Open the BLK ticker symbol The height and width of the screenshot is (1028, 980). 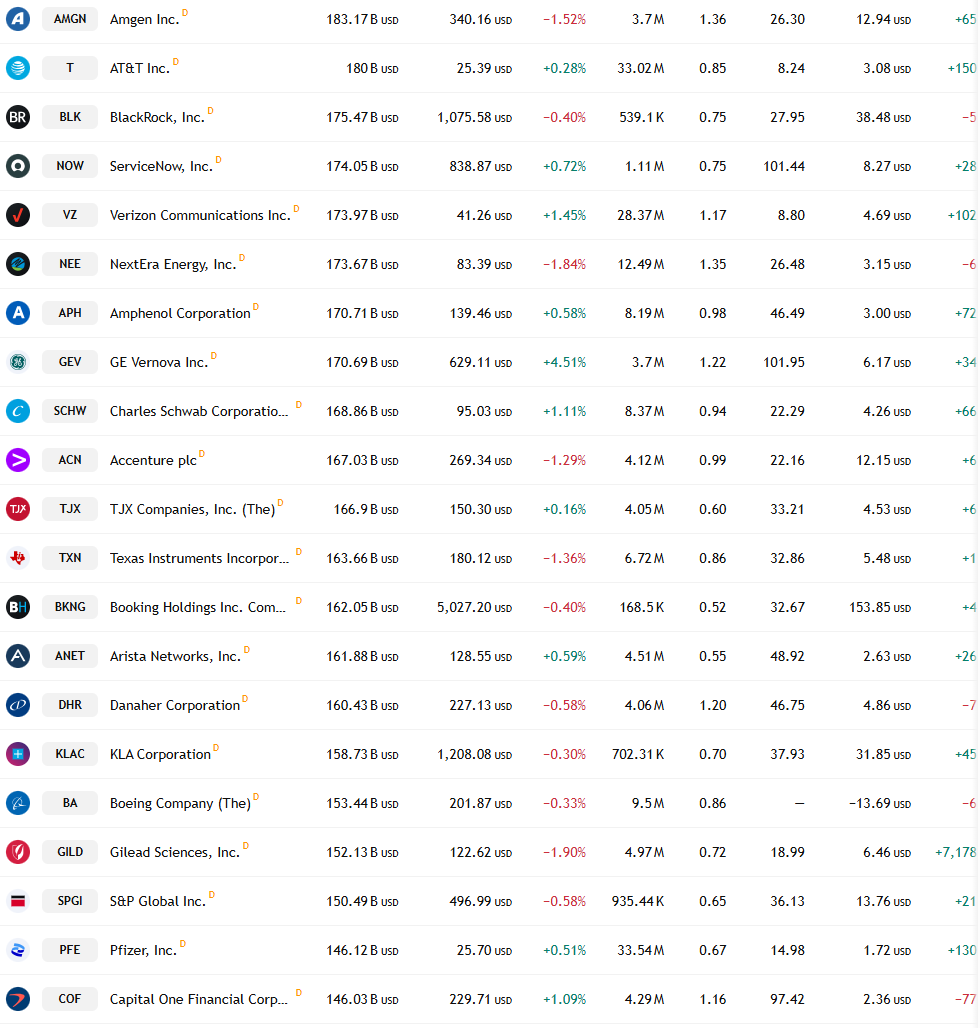70,117
